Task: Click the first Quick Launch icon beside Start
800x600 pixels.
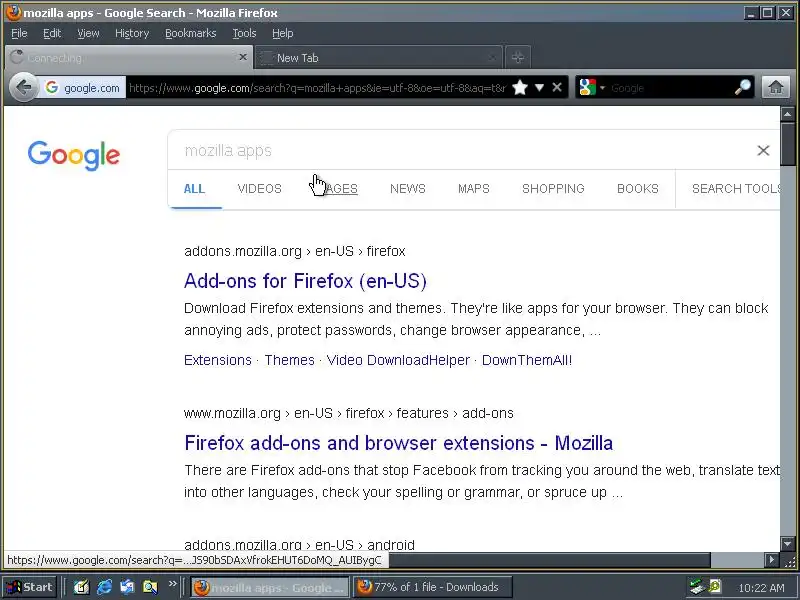Action: tap(81, 587)
